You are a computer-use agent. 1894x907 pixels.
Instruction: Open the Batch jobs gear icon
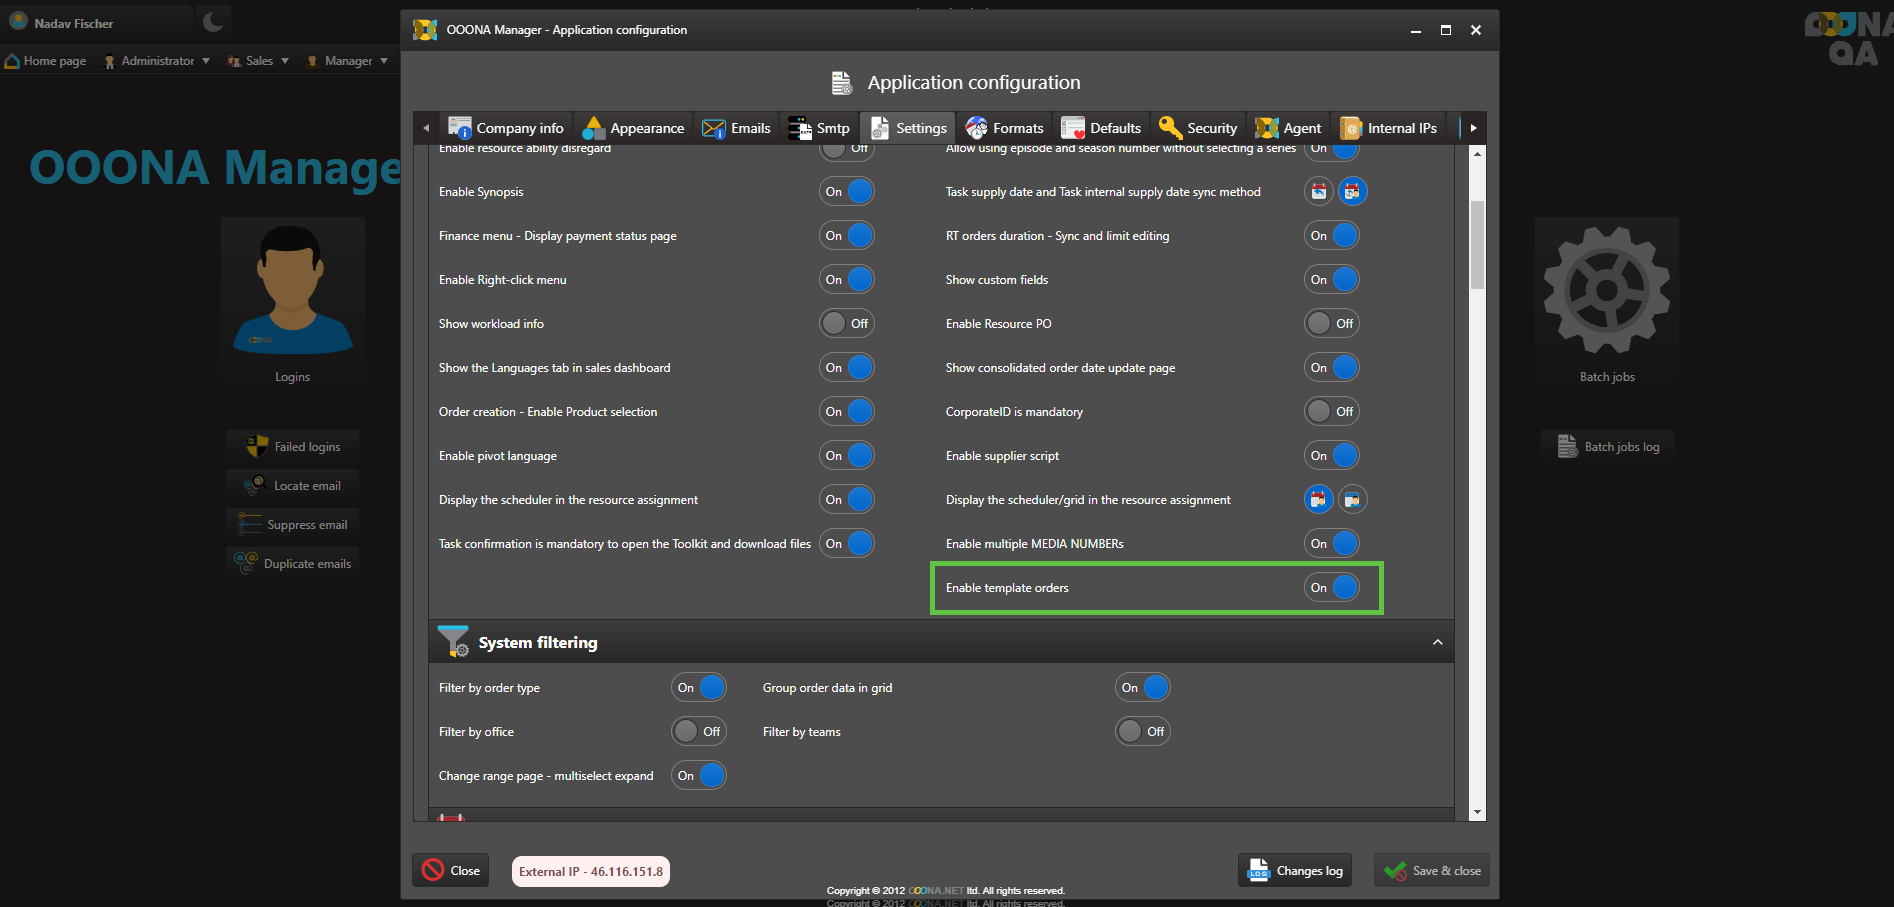tap(1606, 291)
